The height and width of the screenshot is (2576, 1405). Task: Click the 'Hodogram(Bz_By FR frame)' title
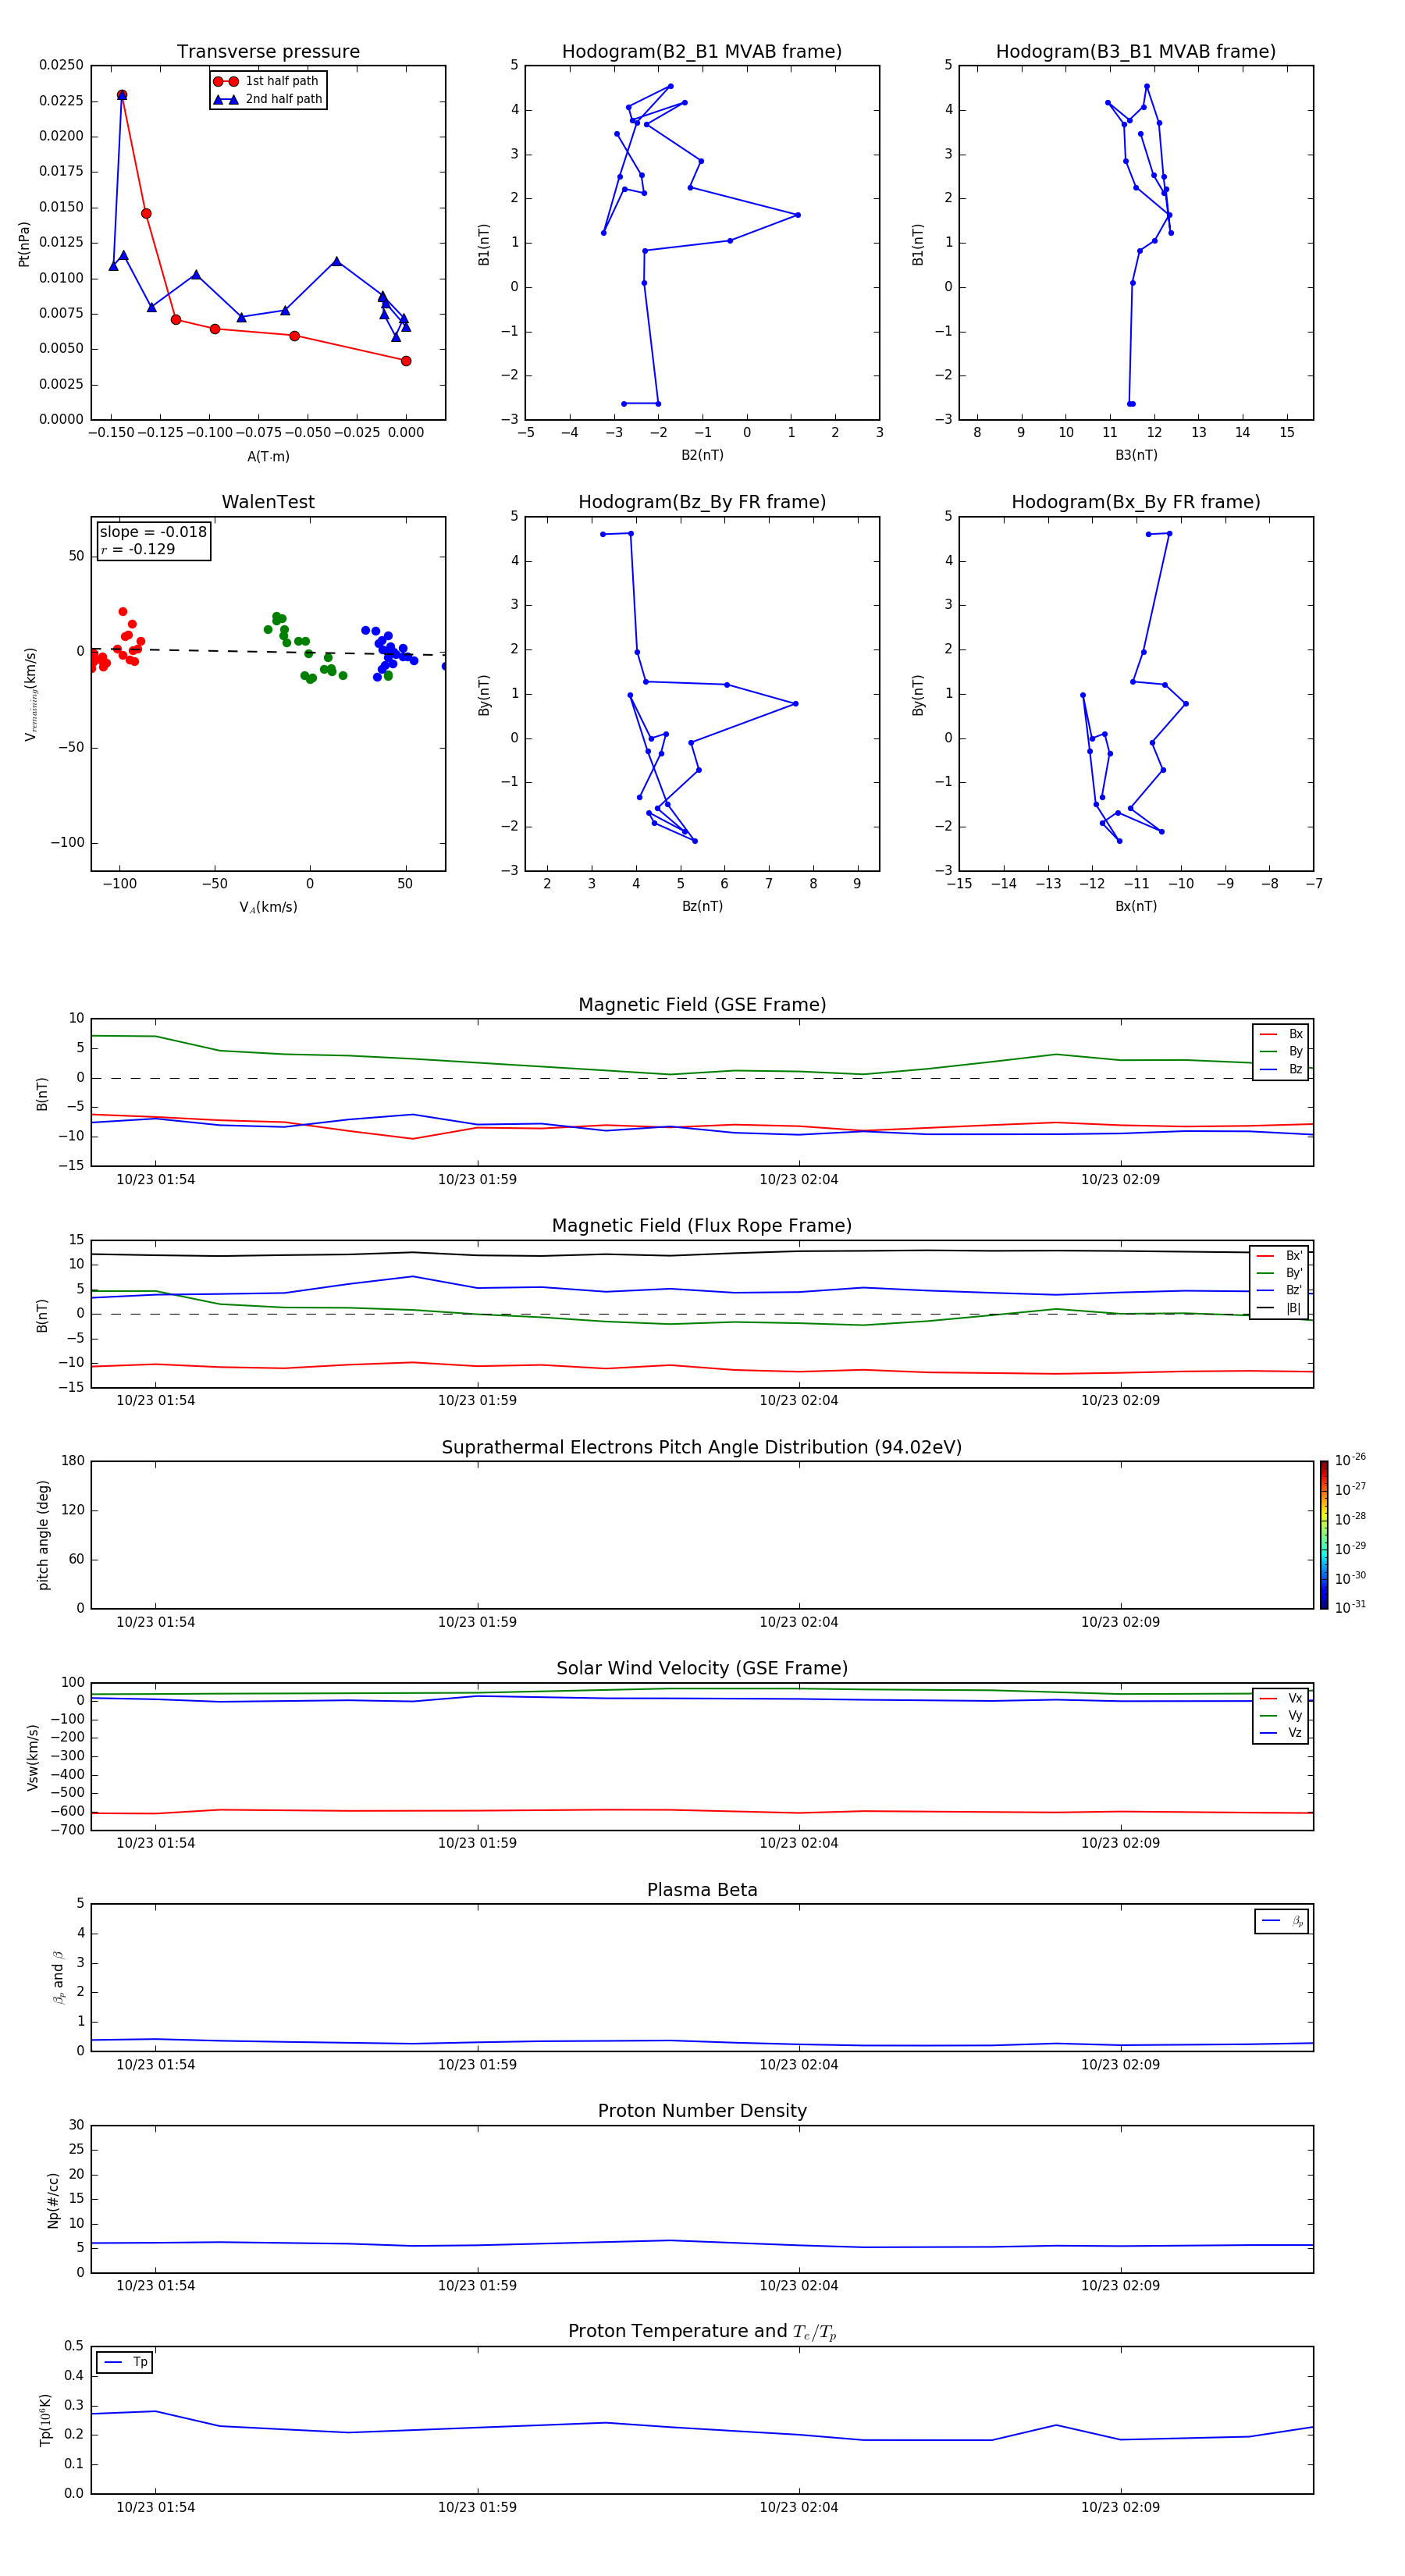pyautogui.click(x=702, y=502)
